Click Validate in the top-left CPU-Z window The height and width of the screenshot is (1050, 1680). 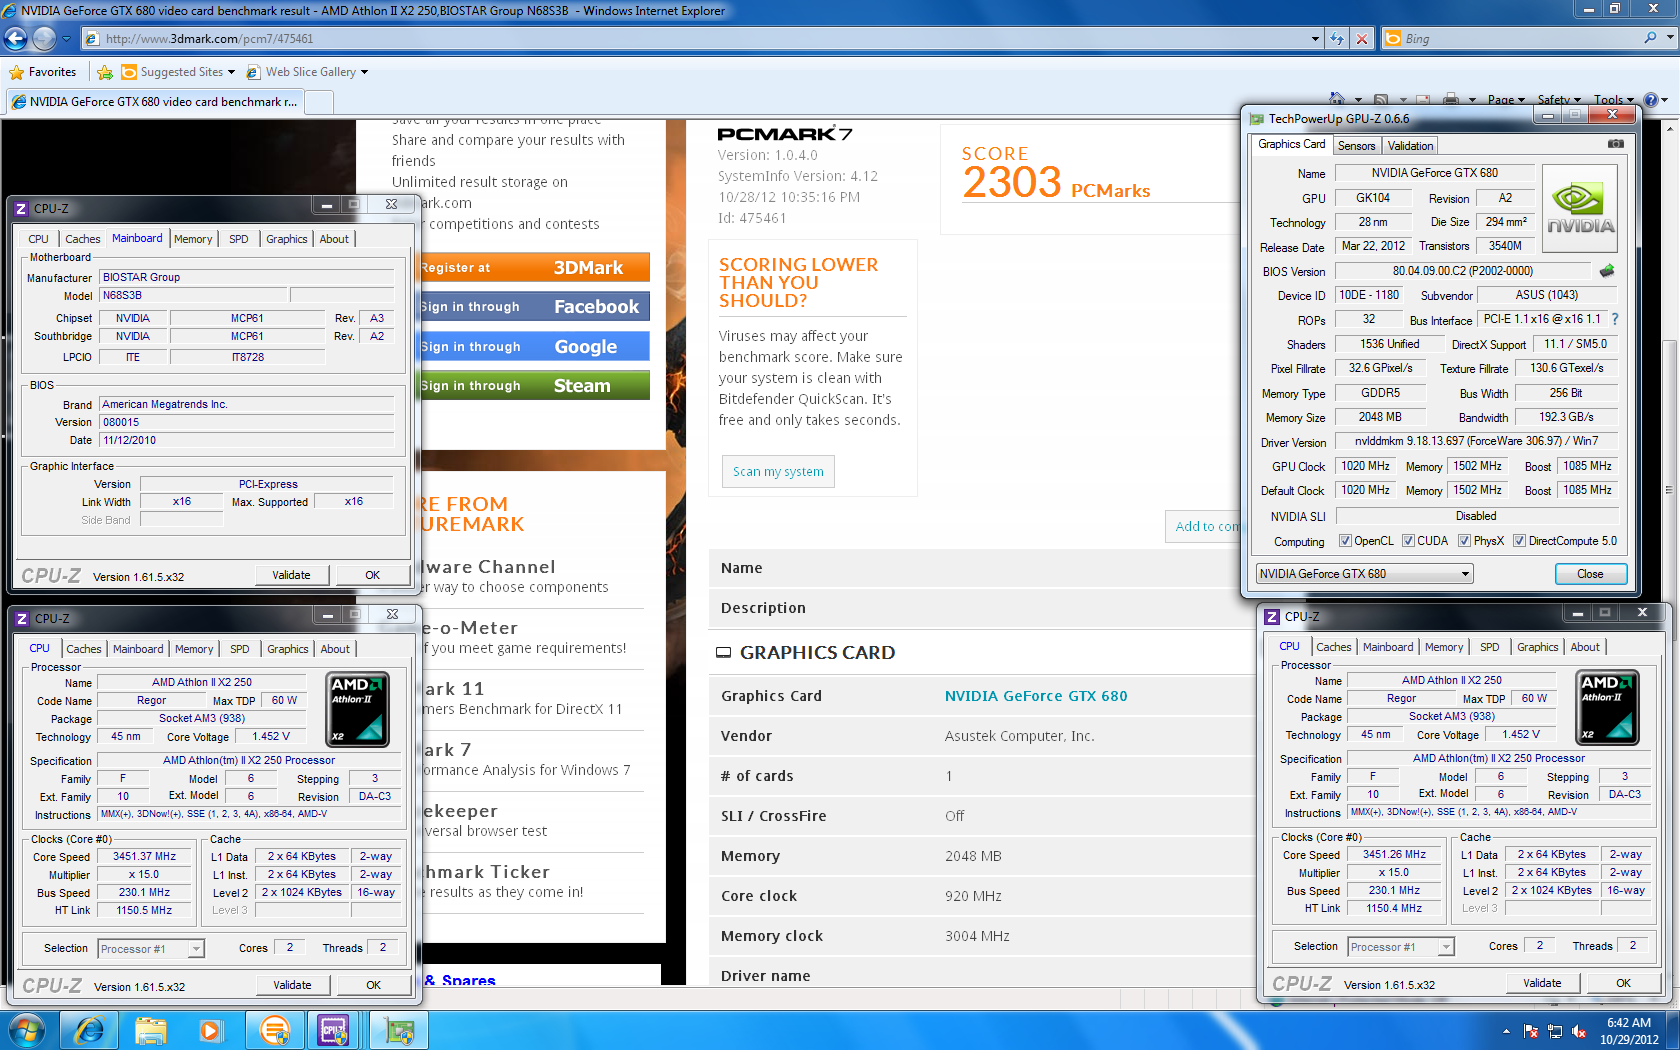[x=291, y=575]
